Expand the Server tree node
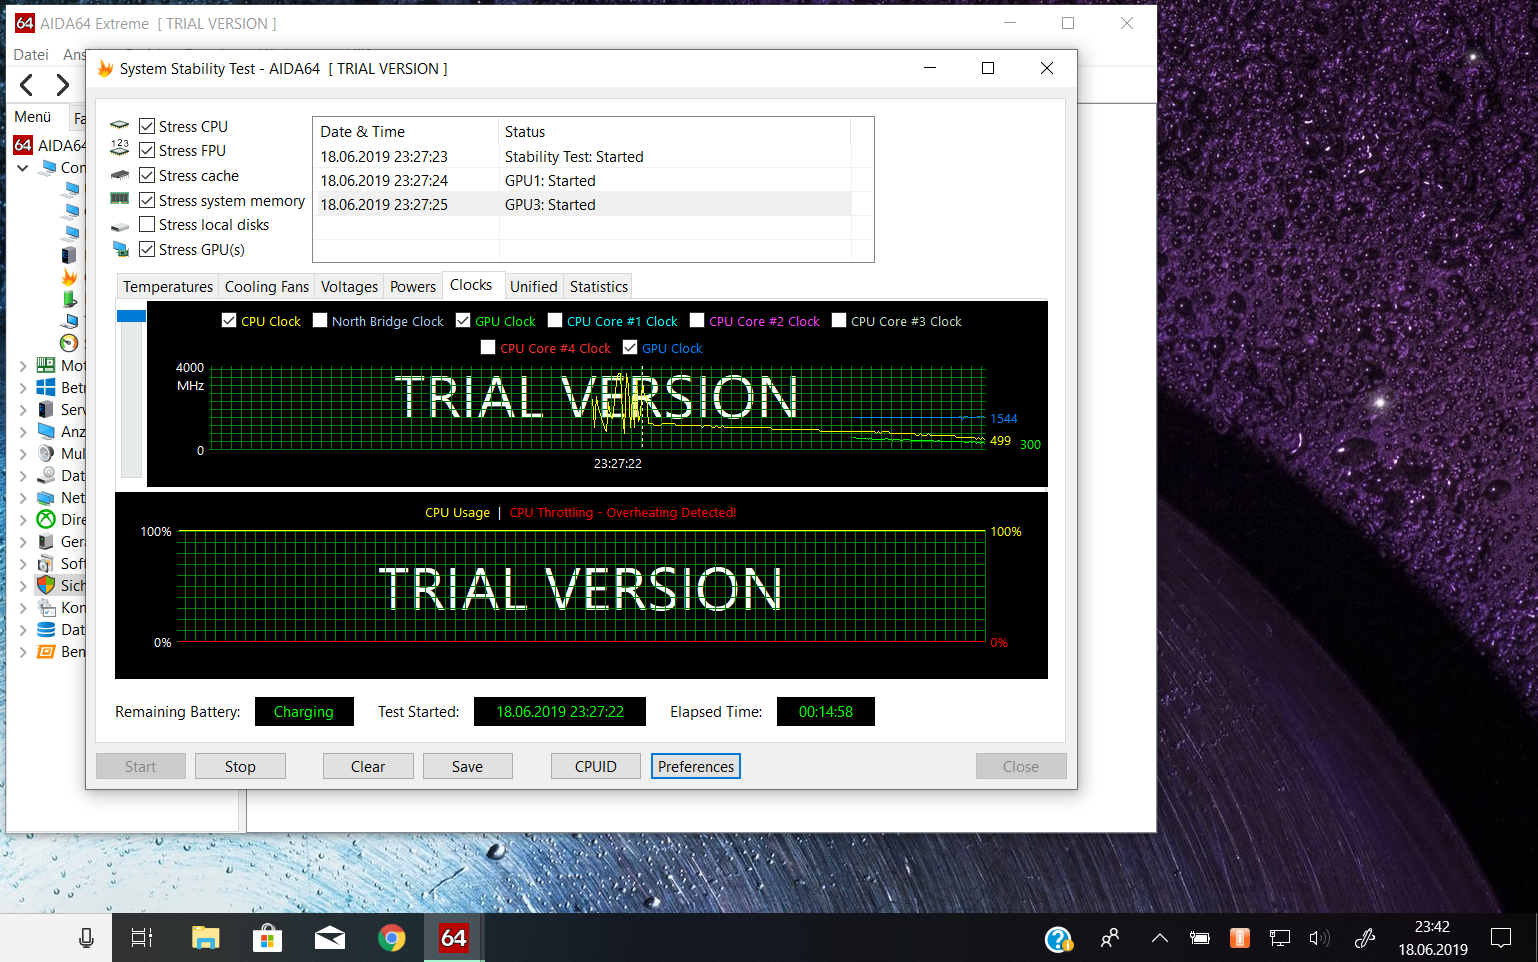The image size is (1538, 962). tap(23, 410)
